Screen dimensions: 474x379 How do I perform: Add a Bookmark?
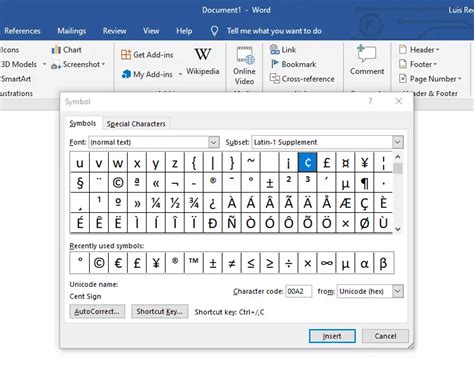[293, 64]
